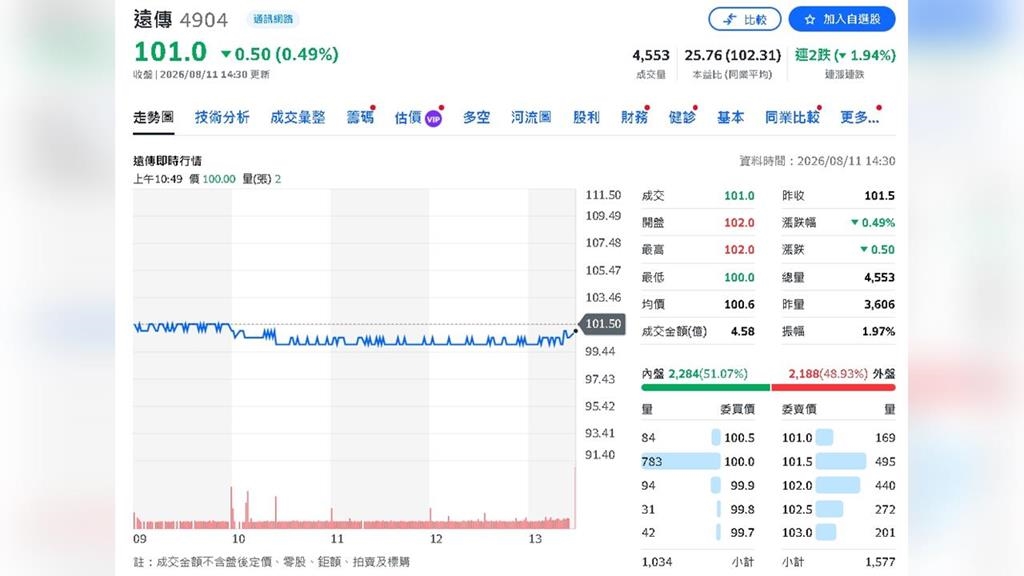The width and height of the screenshot is (1024, 576).
Task: Click the purple VIP badge icon
Action: pyautogui.click(x=433, y=119)
